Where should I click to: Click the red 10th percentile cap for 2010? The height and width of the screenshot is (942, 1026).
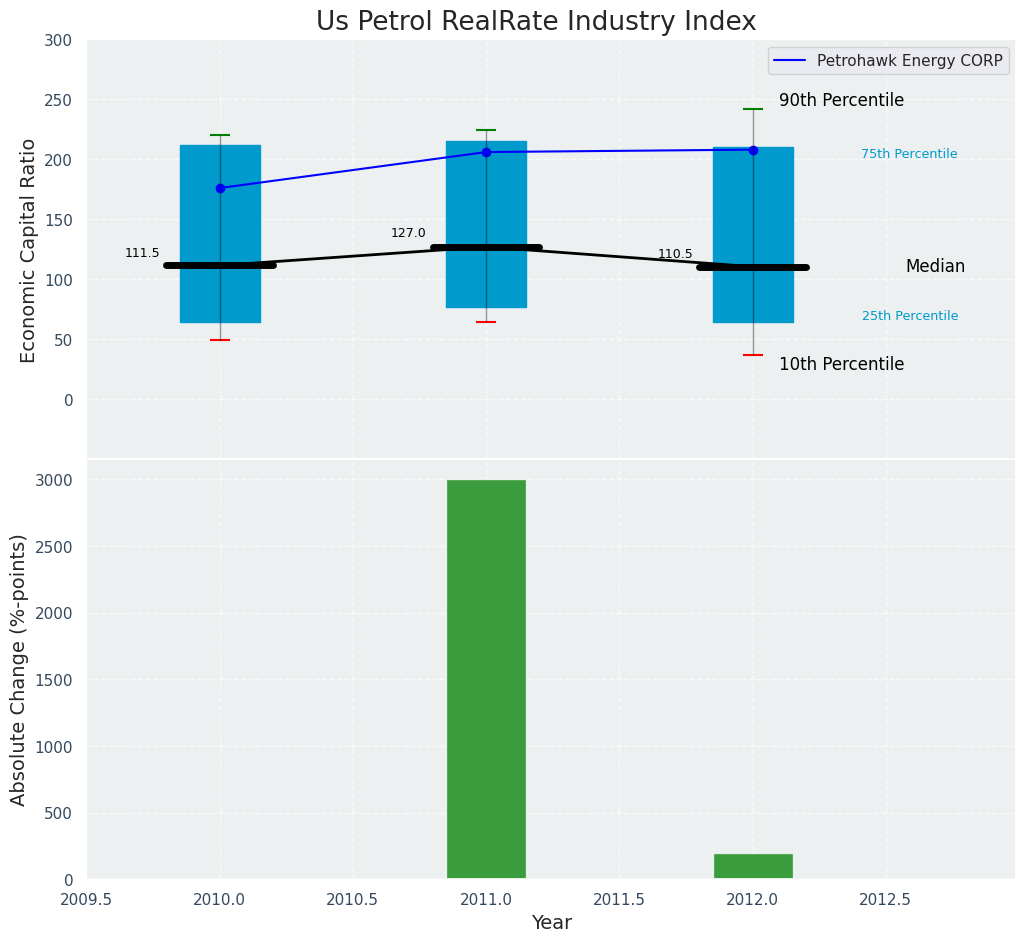[x=220, y=340]
